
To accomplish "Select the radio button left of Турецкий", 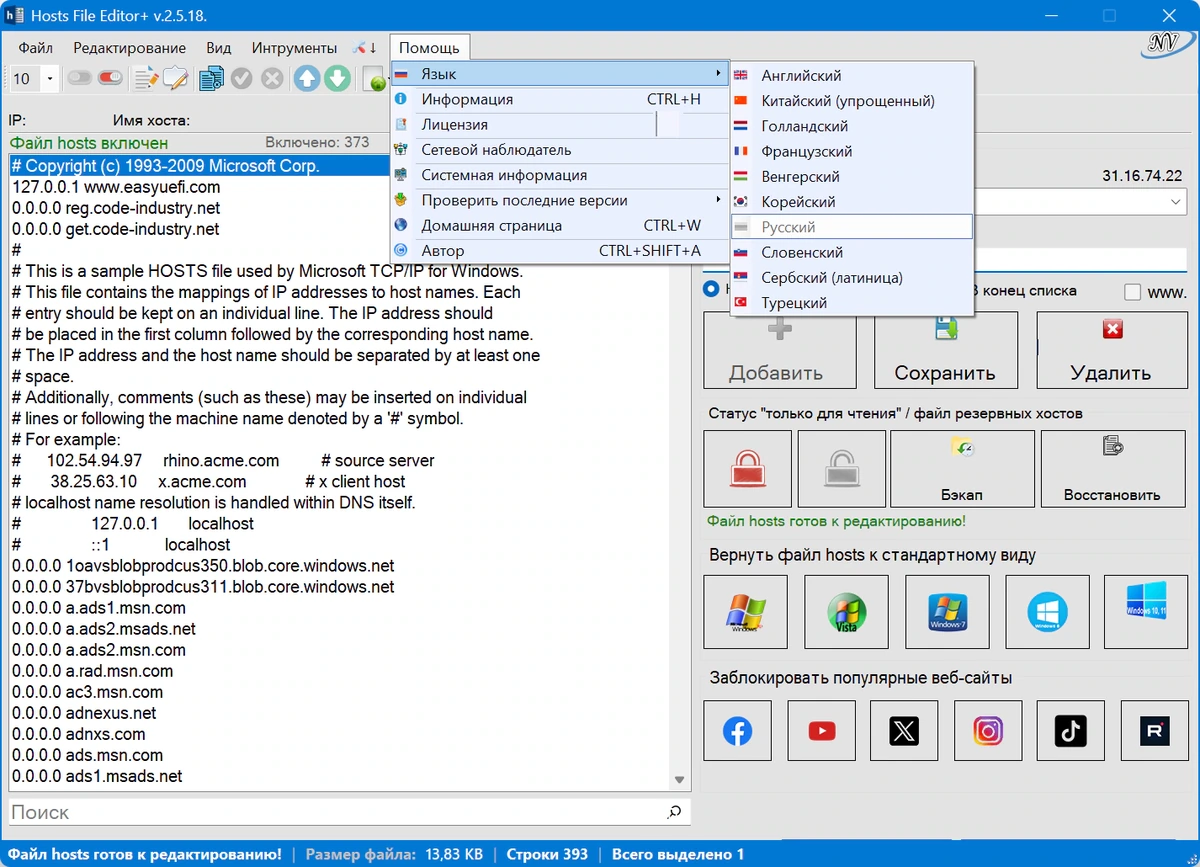I will pyautogui.click(x=712, y=290).
